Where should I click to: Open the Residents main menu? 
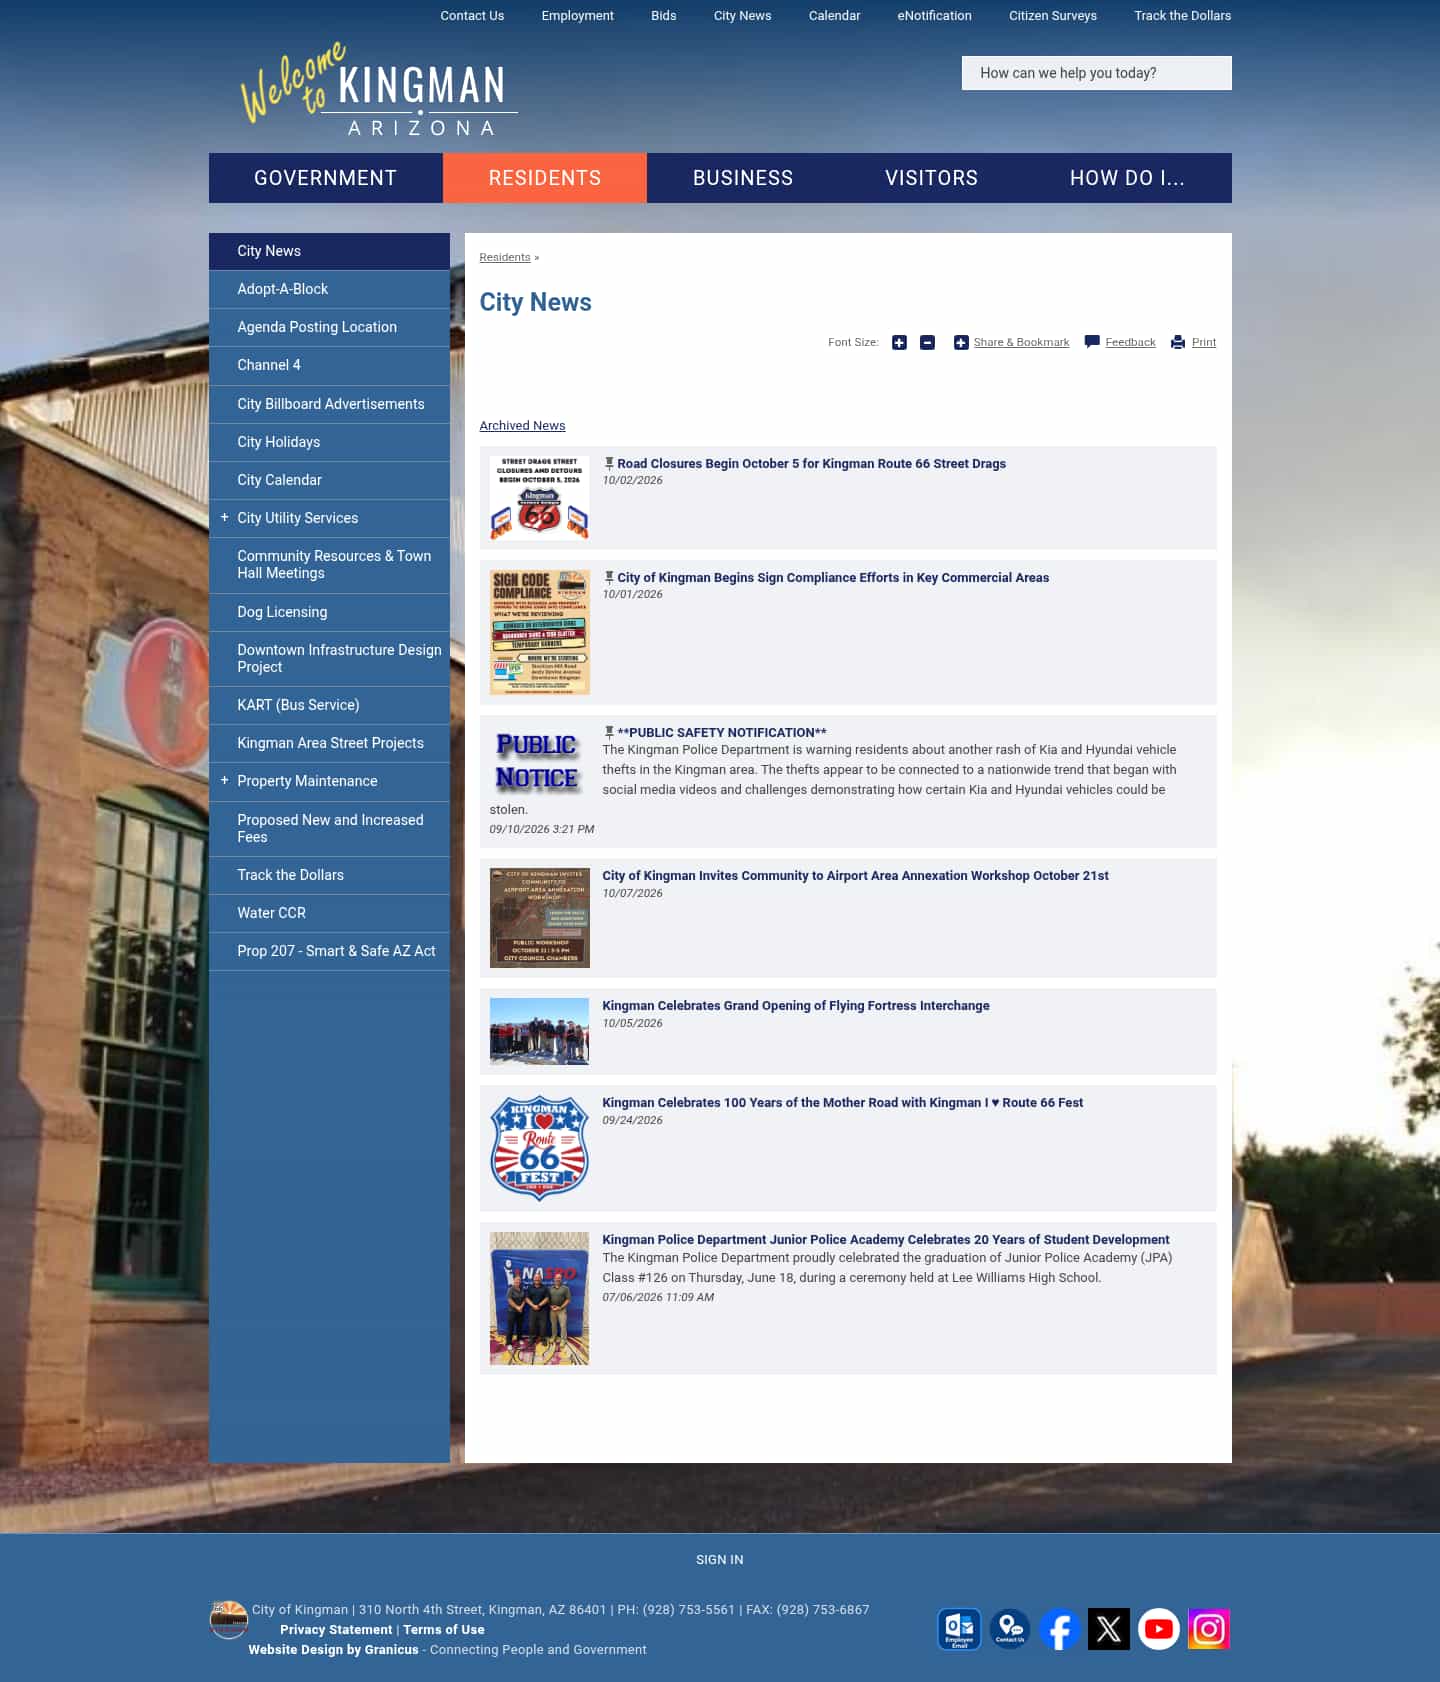(545, 178)
